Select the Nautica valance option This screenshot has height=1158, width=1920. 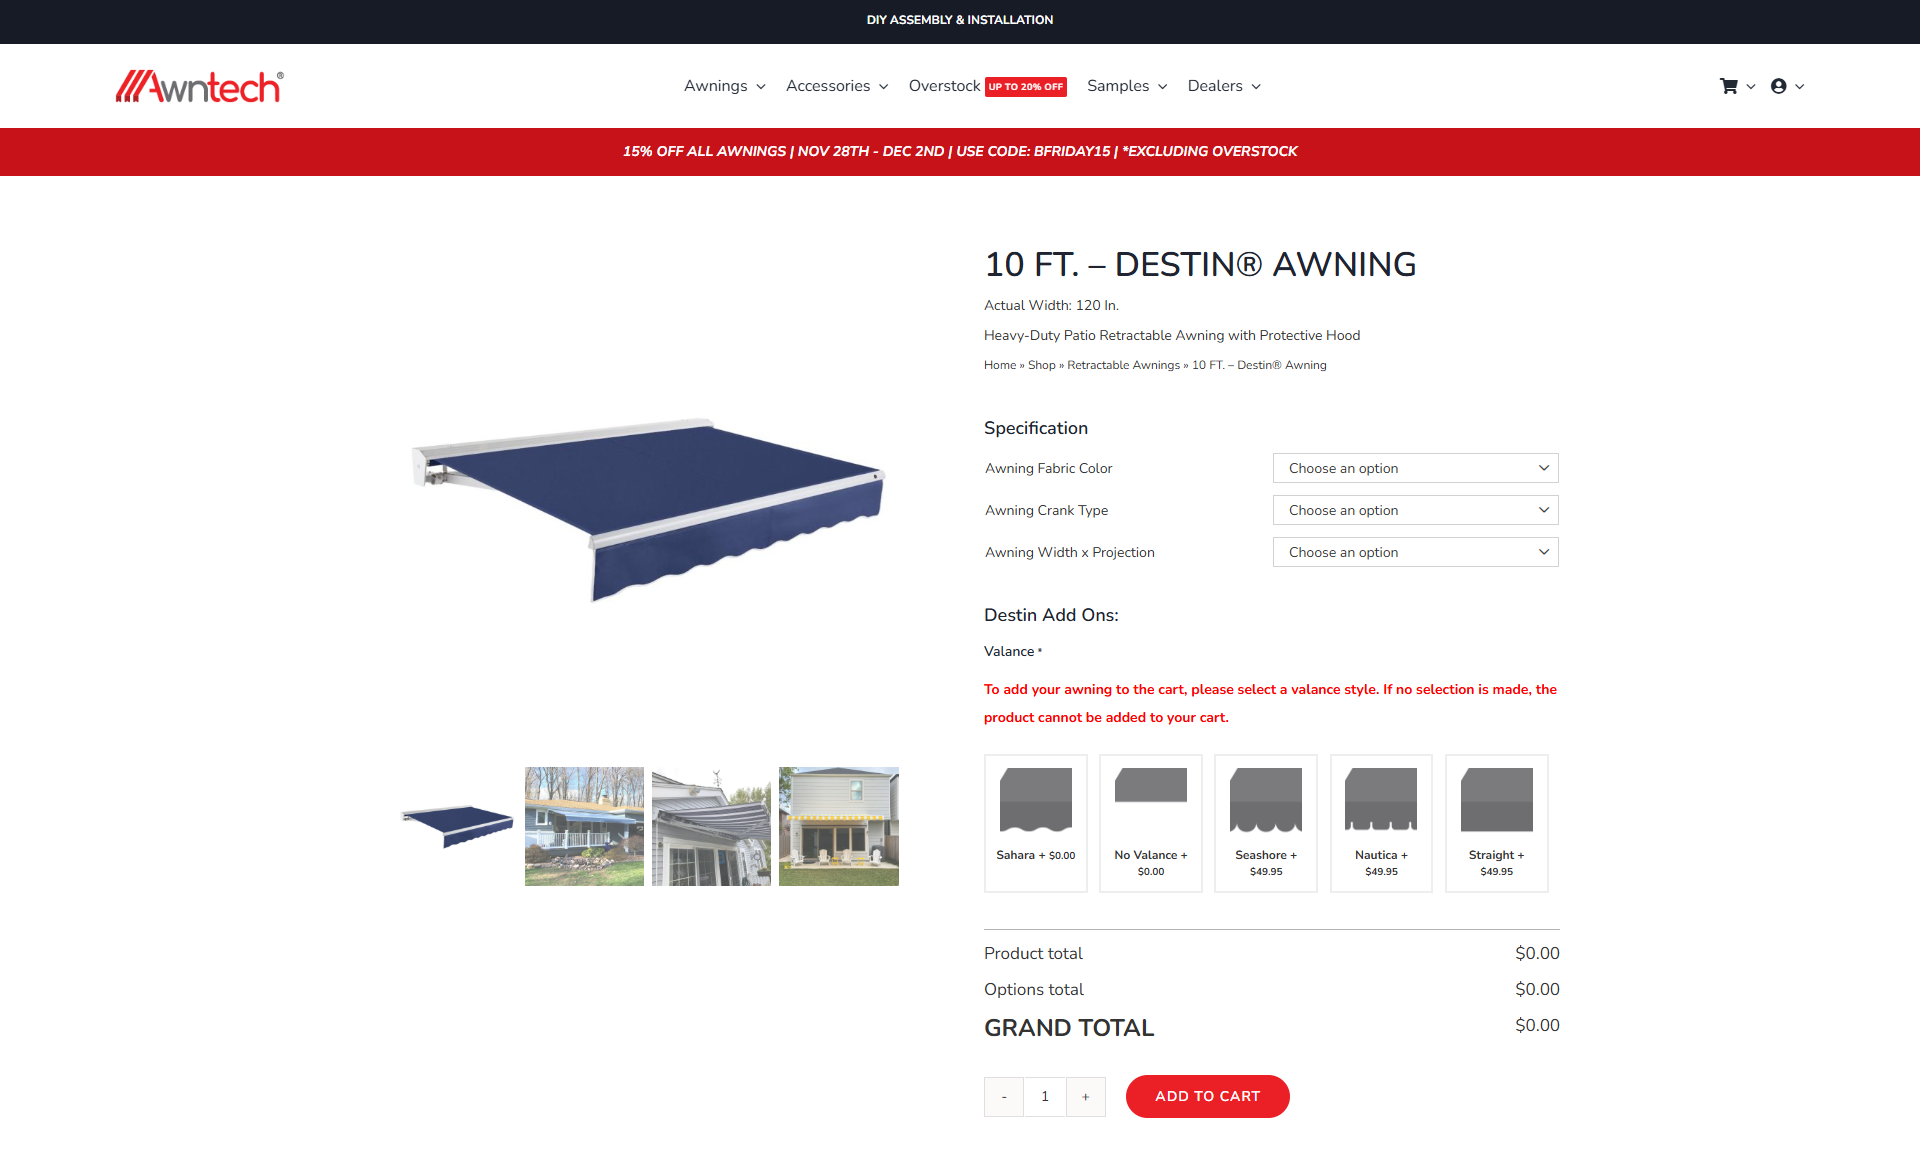pos(1381,823)
